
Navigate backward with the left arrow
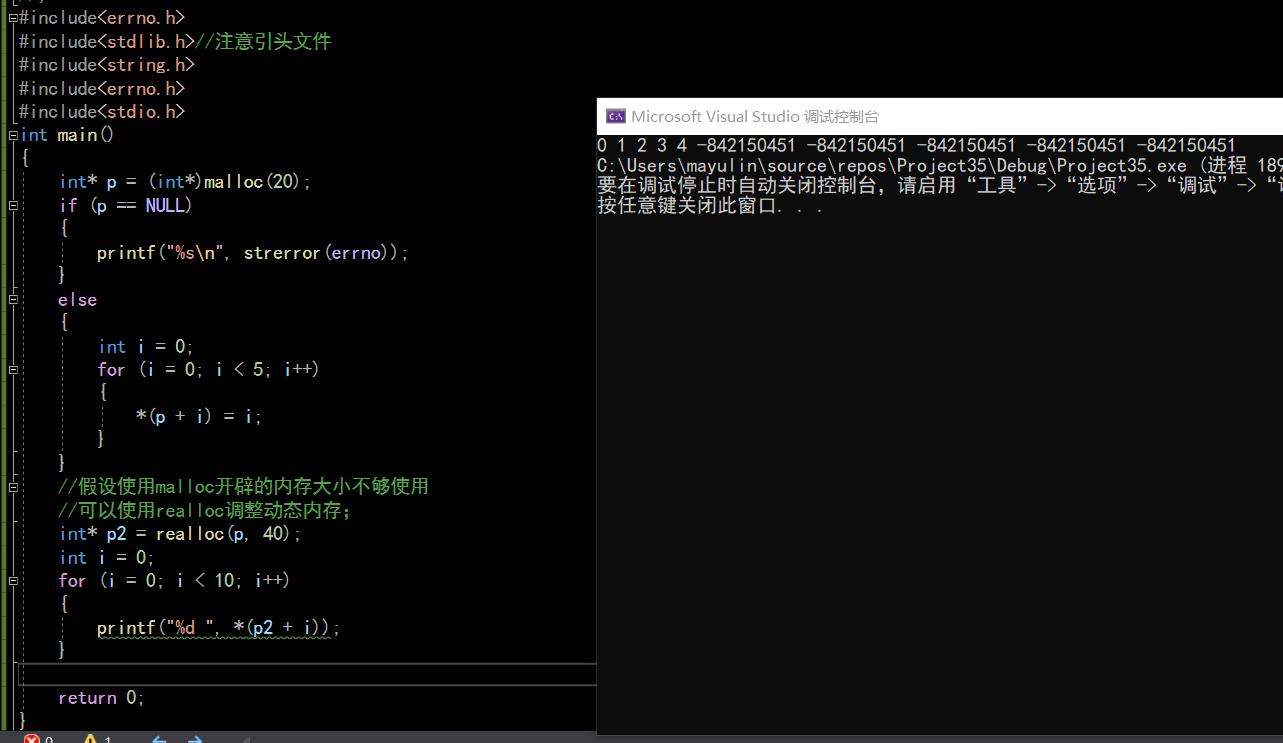pyautogui.click(x=158, y=739)
